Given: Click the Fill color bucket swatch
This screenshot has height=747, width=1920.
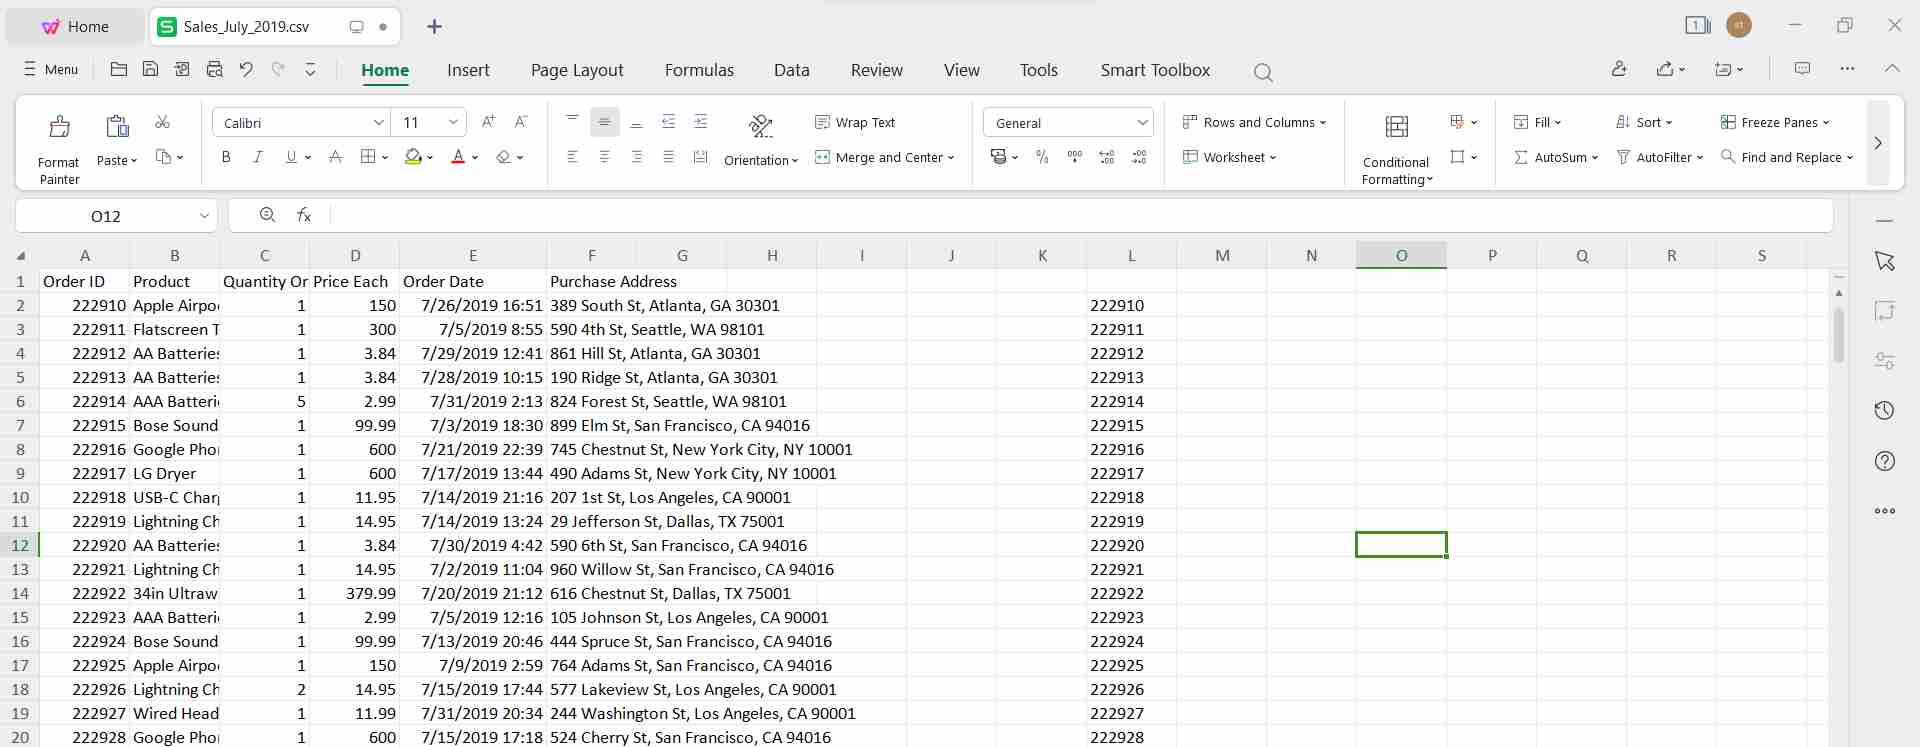Looking at the screenshot, I should point(413,157).
